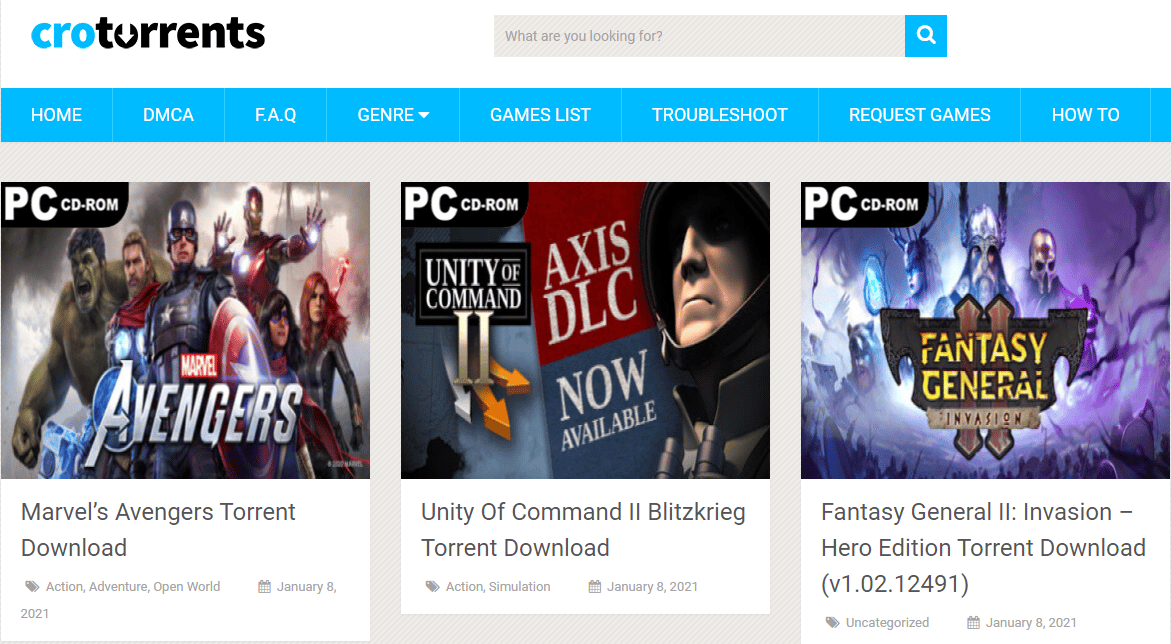
Task: Click the calendar icon next to January 8, 2021
Action: (x=264, y=587)
